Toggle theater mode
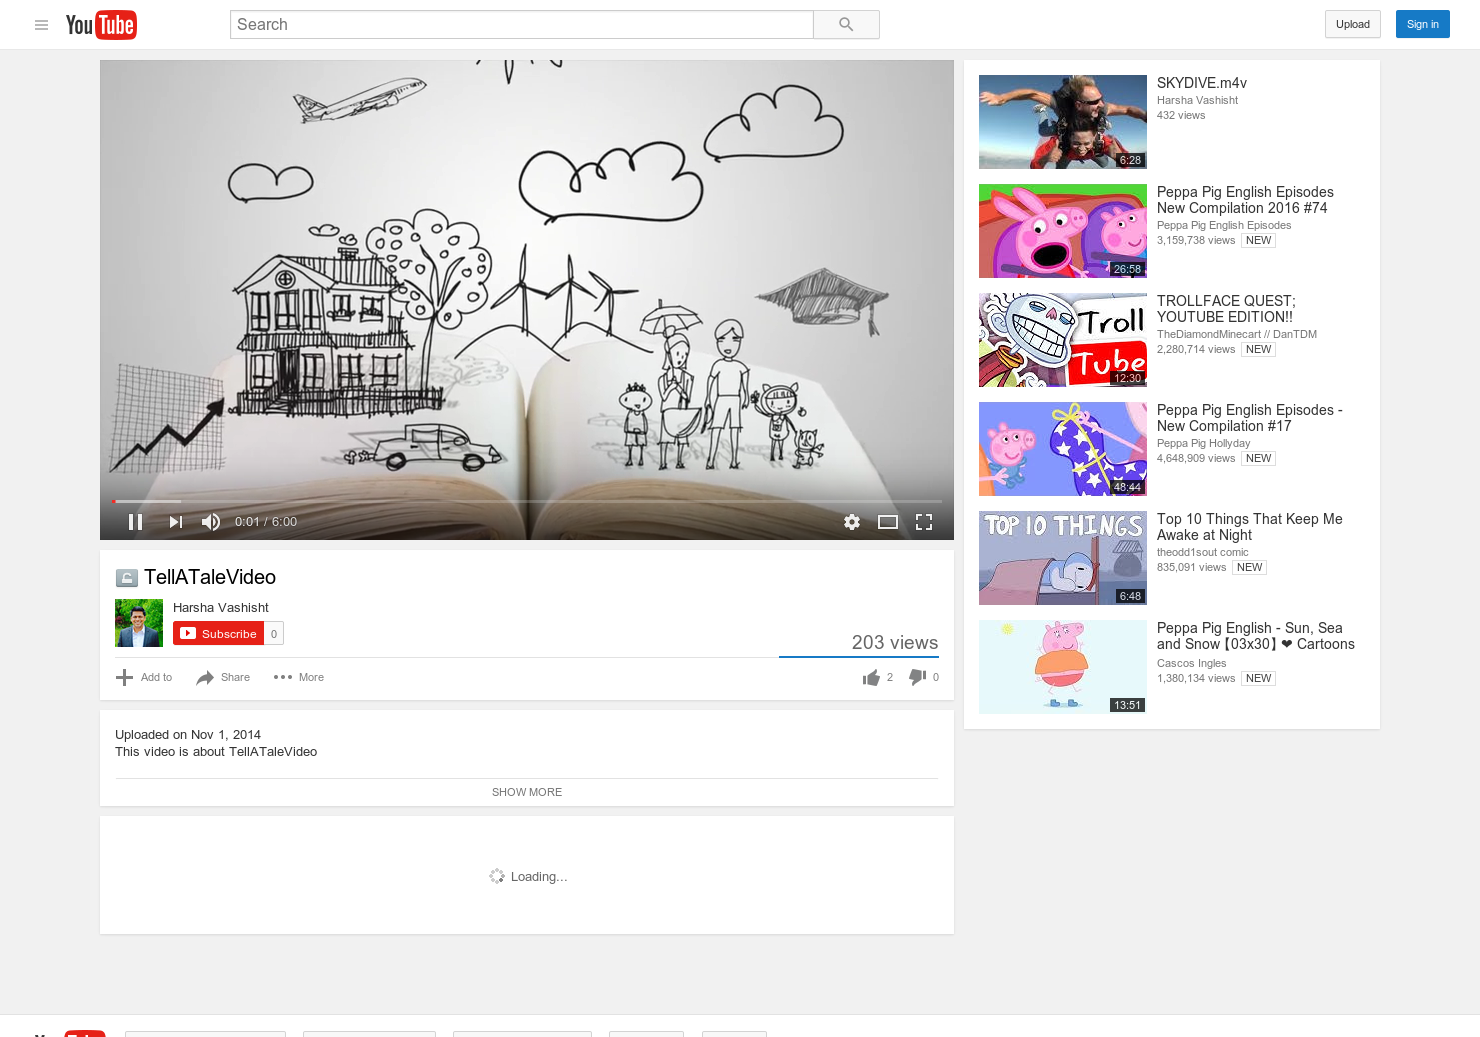The width and height of the screenshot is (1480, 1037). tap(888, 522)
